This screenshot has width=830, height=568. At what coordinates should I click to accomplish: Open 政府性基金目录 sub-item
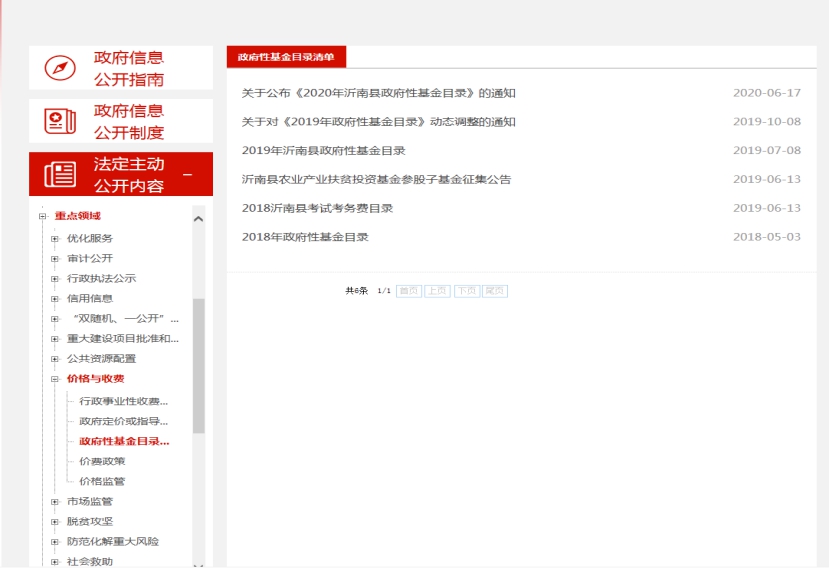tap(124, 441)
